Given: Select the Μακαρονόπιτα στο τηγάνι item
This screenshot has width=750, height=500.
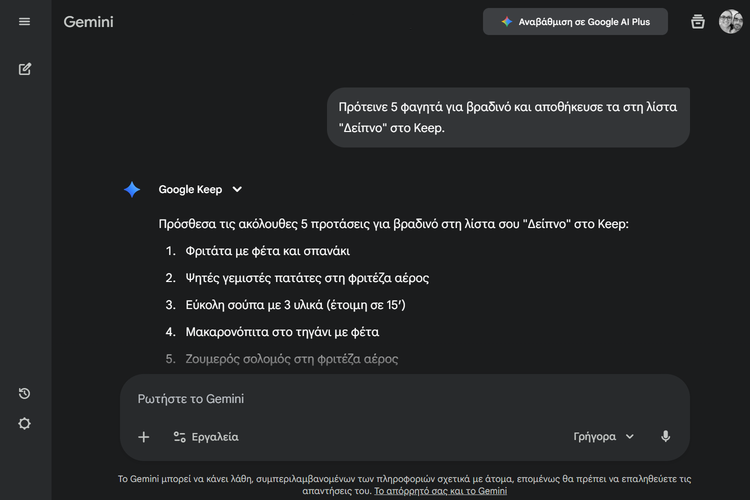Looking at the screenshot, I should click(282, 331).
